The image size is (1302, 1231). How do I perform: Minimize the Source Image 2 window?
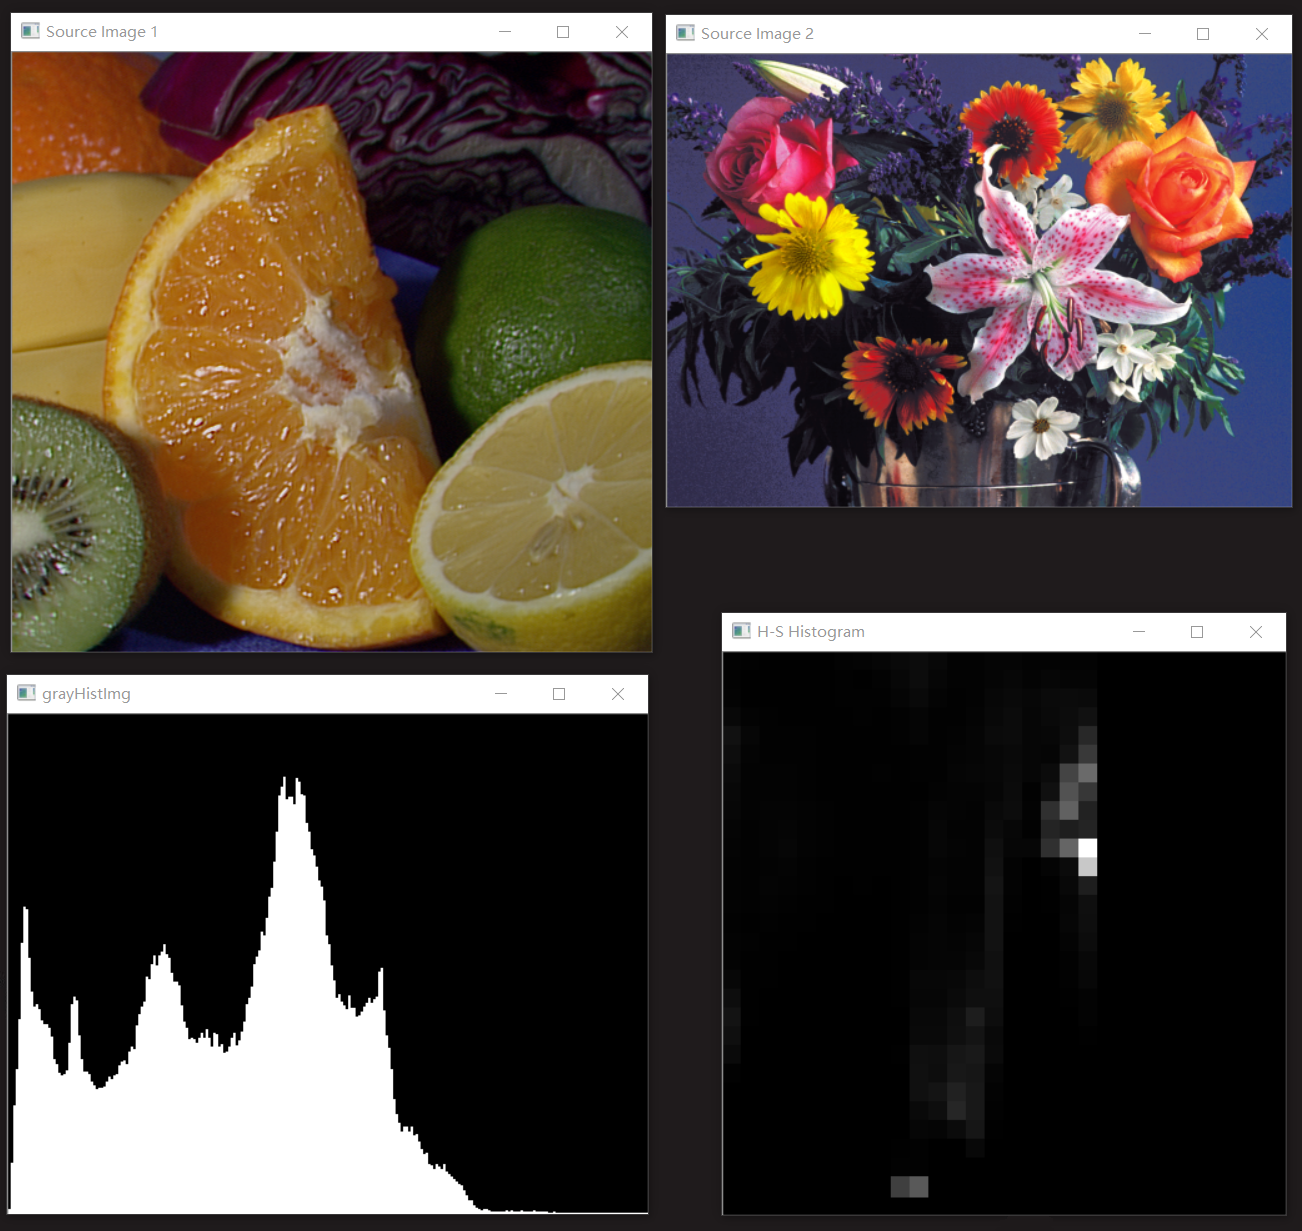[x=1143, y=33]
